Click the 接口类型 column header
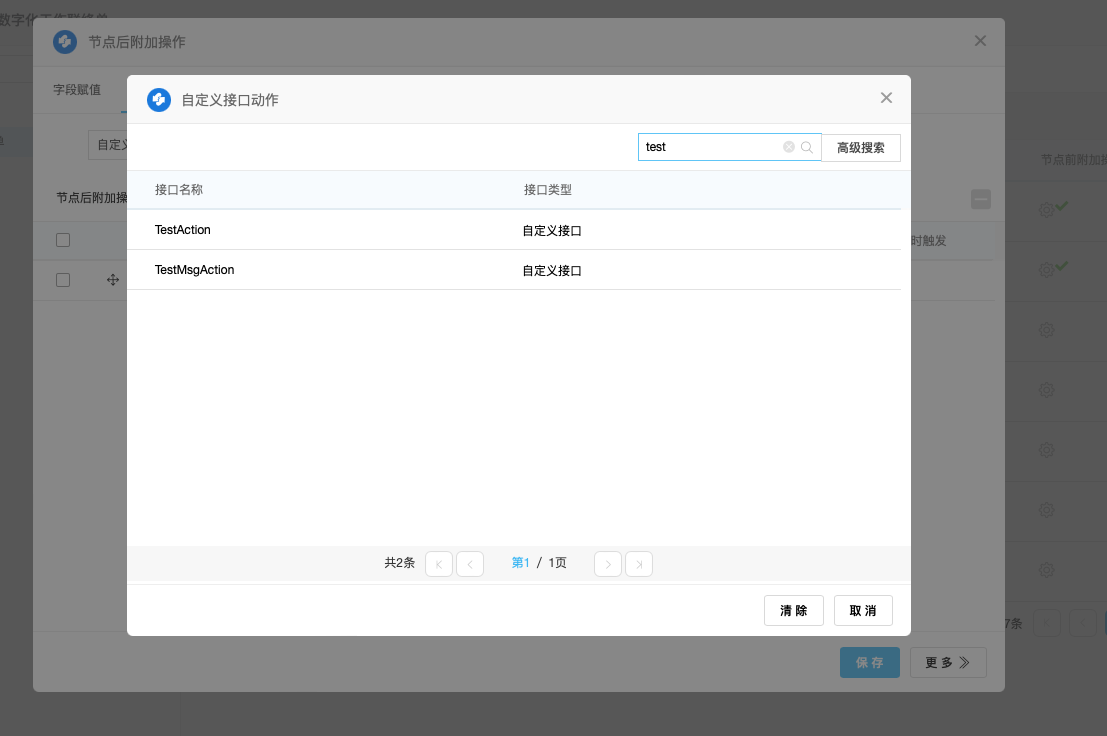The height and width of the screenshot is (736, 1107). tap(548, 190)
